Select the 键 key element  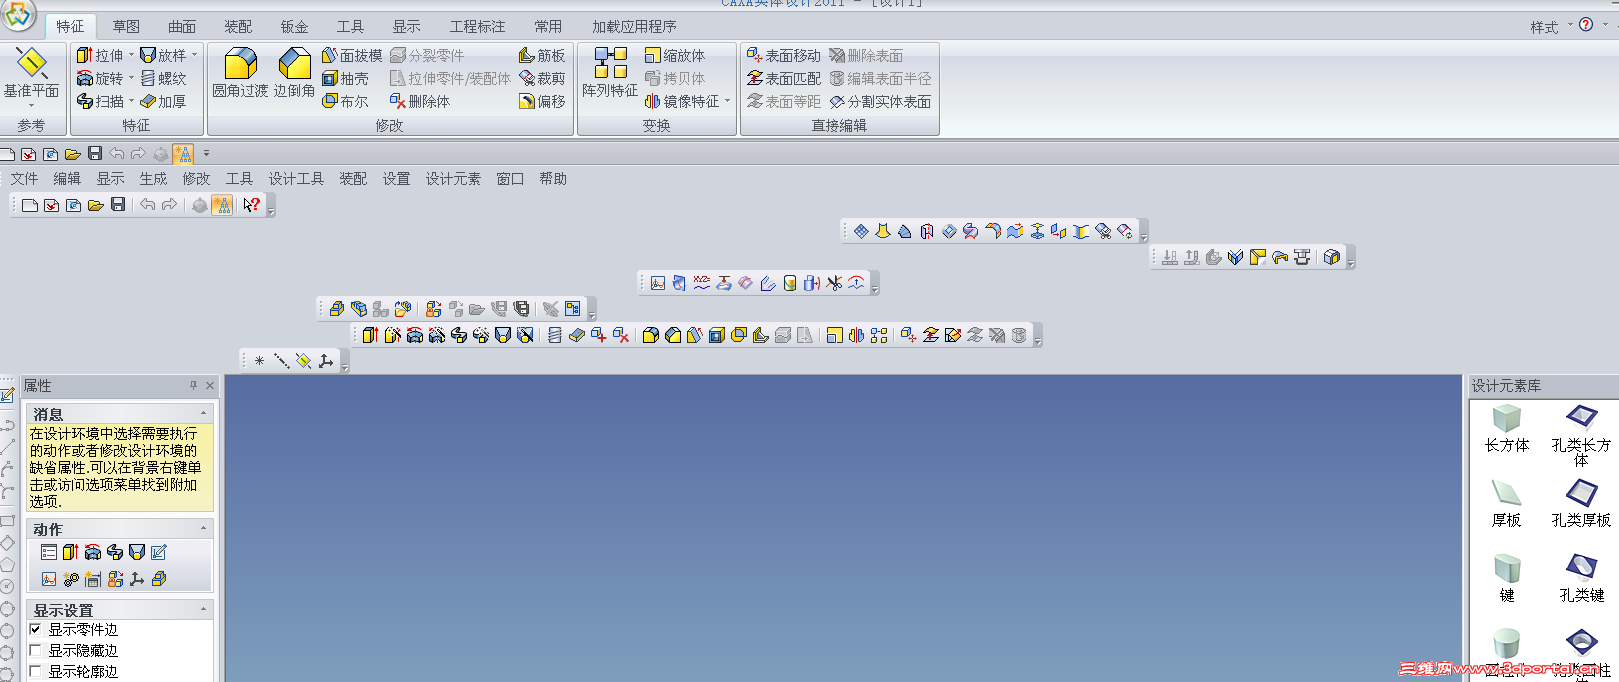click(1507, 579)
